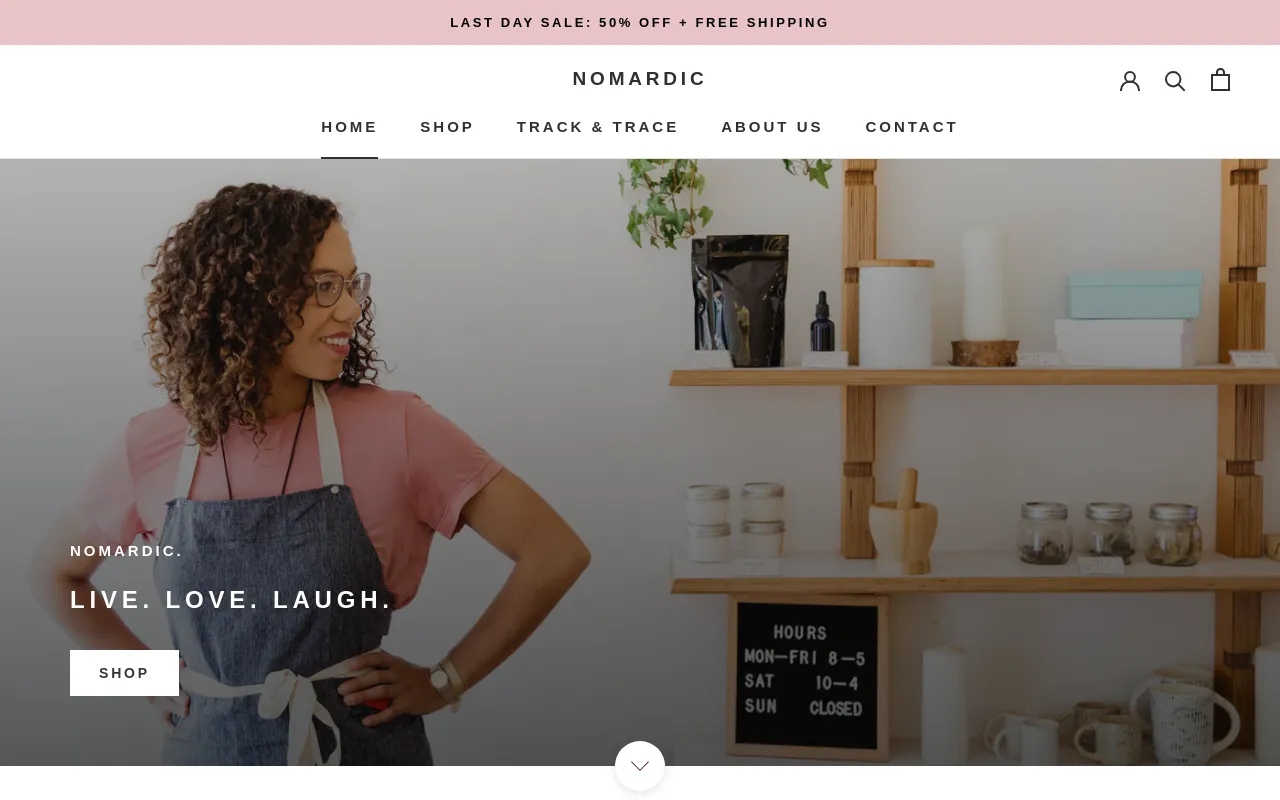The image size is (1280, 800).
Task: Click the black pouch on the shelf
Action: [x=741, y=300]
